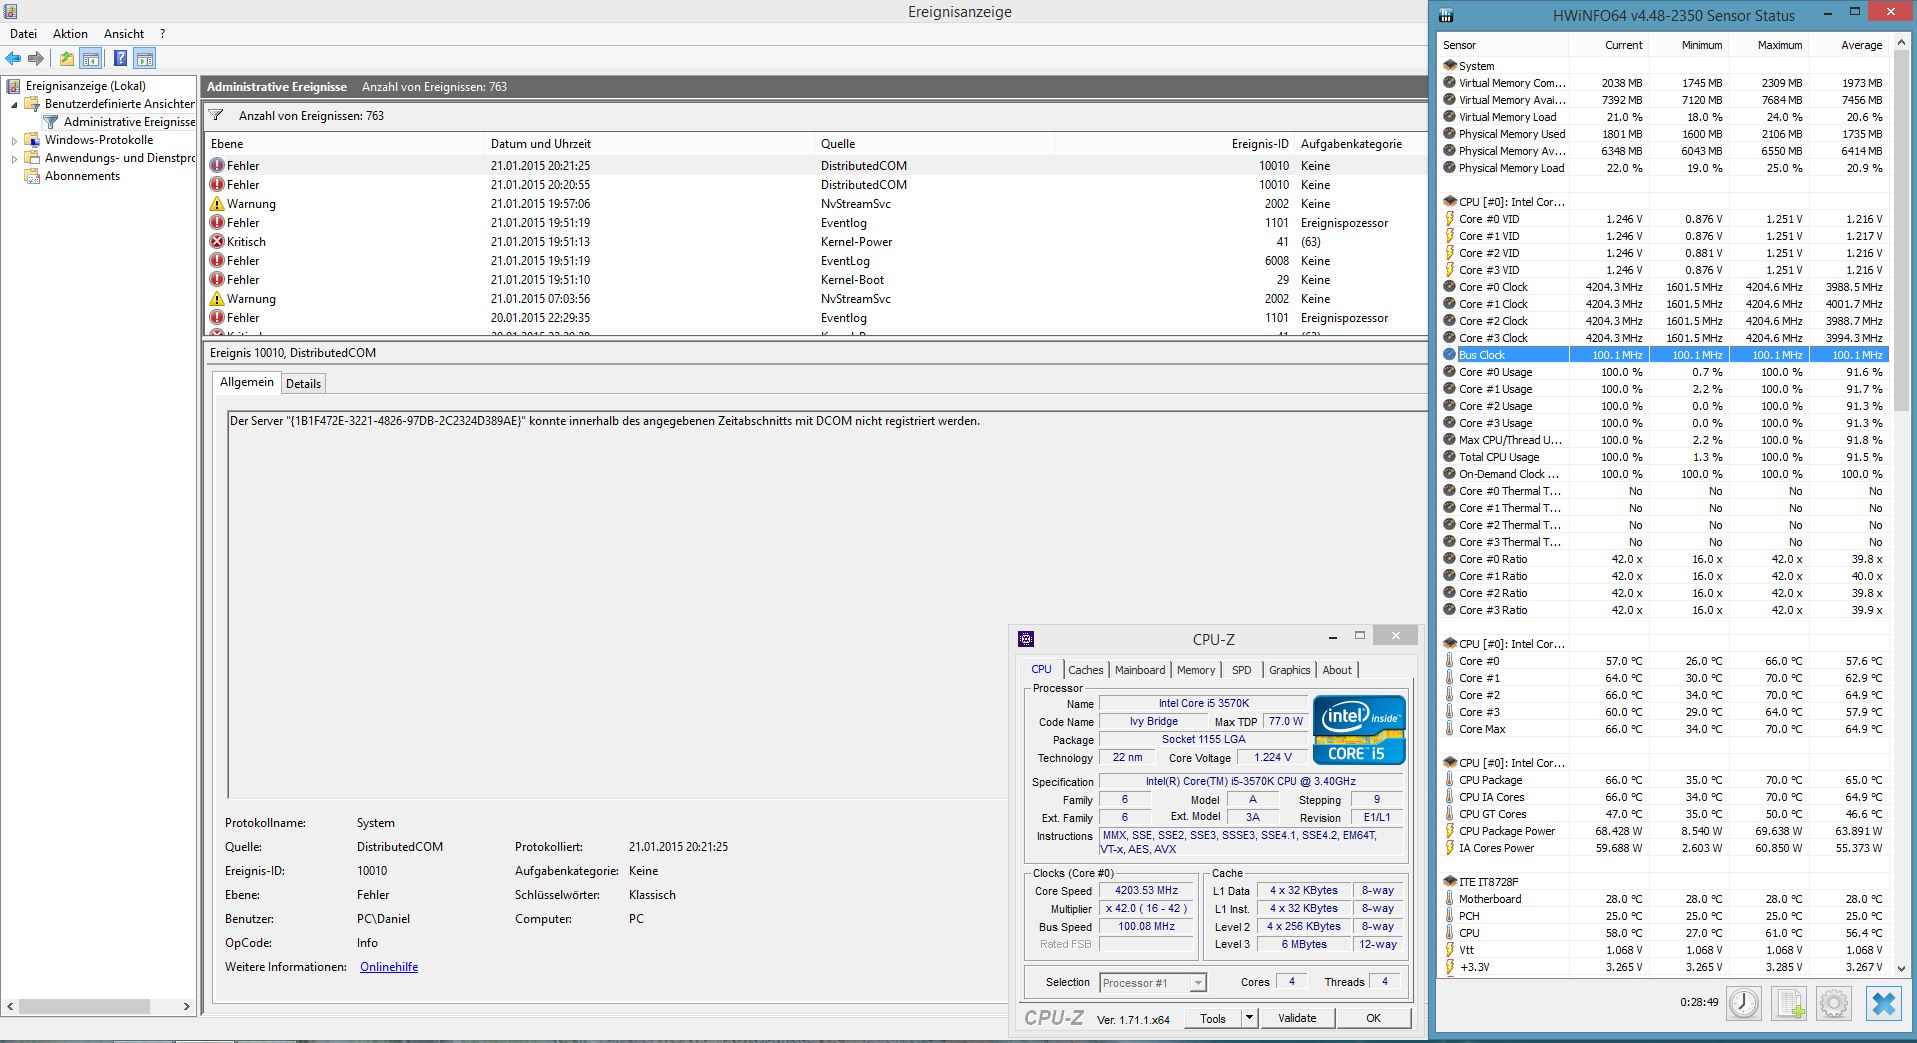Select the Bus Clock sensor row in HWiNFO
The width and height of the screenshot is (1917, 1043).
coord(1664,355)
